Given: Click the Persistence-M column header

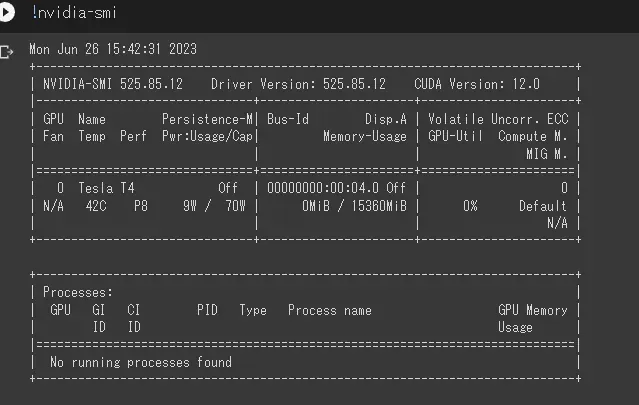Looking at the screenshot, I should [208, 119].
